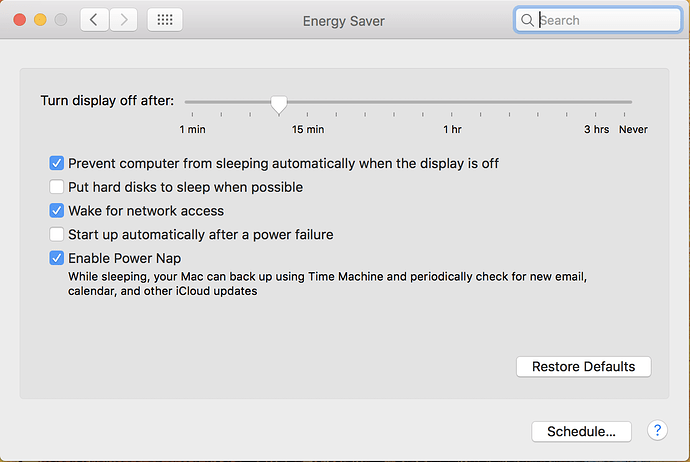Image resolution: width=690 pixels, height=462 pixels.
Task: Close the Energy Saver window
Action: point(20,20)
